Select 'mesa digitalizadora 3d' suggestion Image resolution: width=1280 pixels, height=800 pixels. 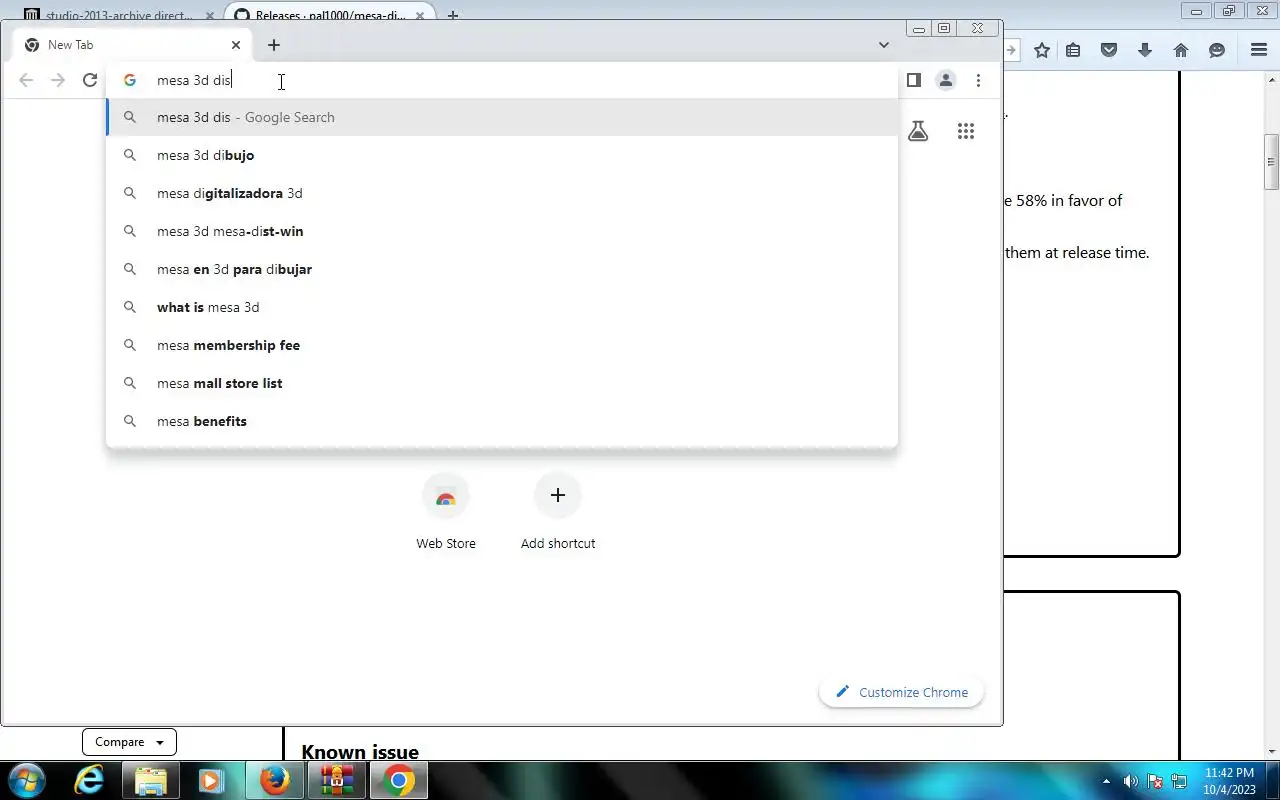tap(502, 193)
